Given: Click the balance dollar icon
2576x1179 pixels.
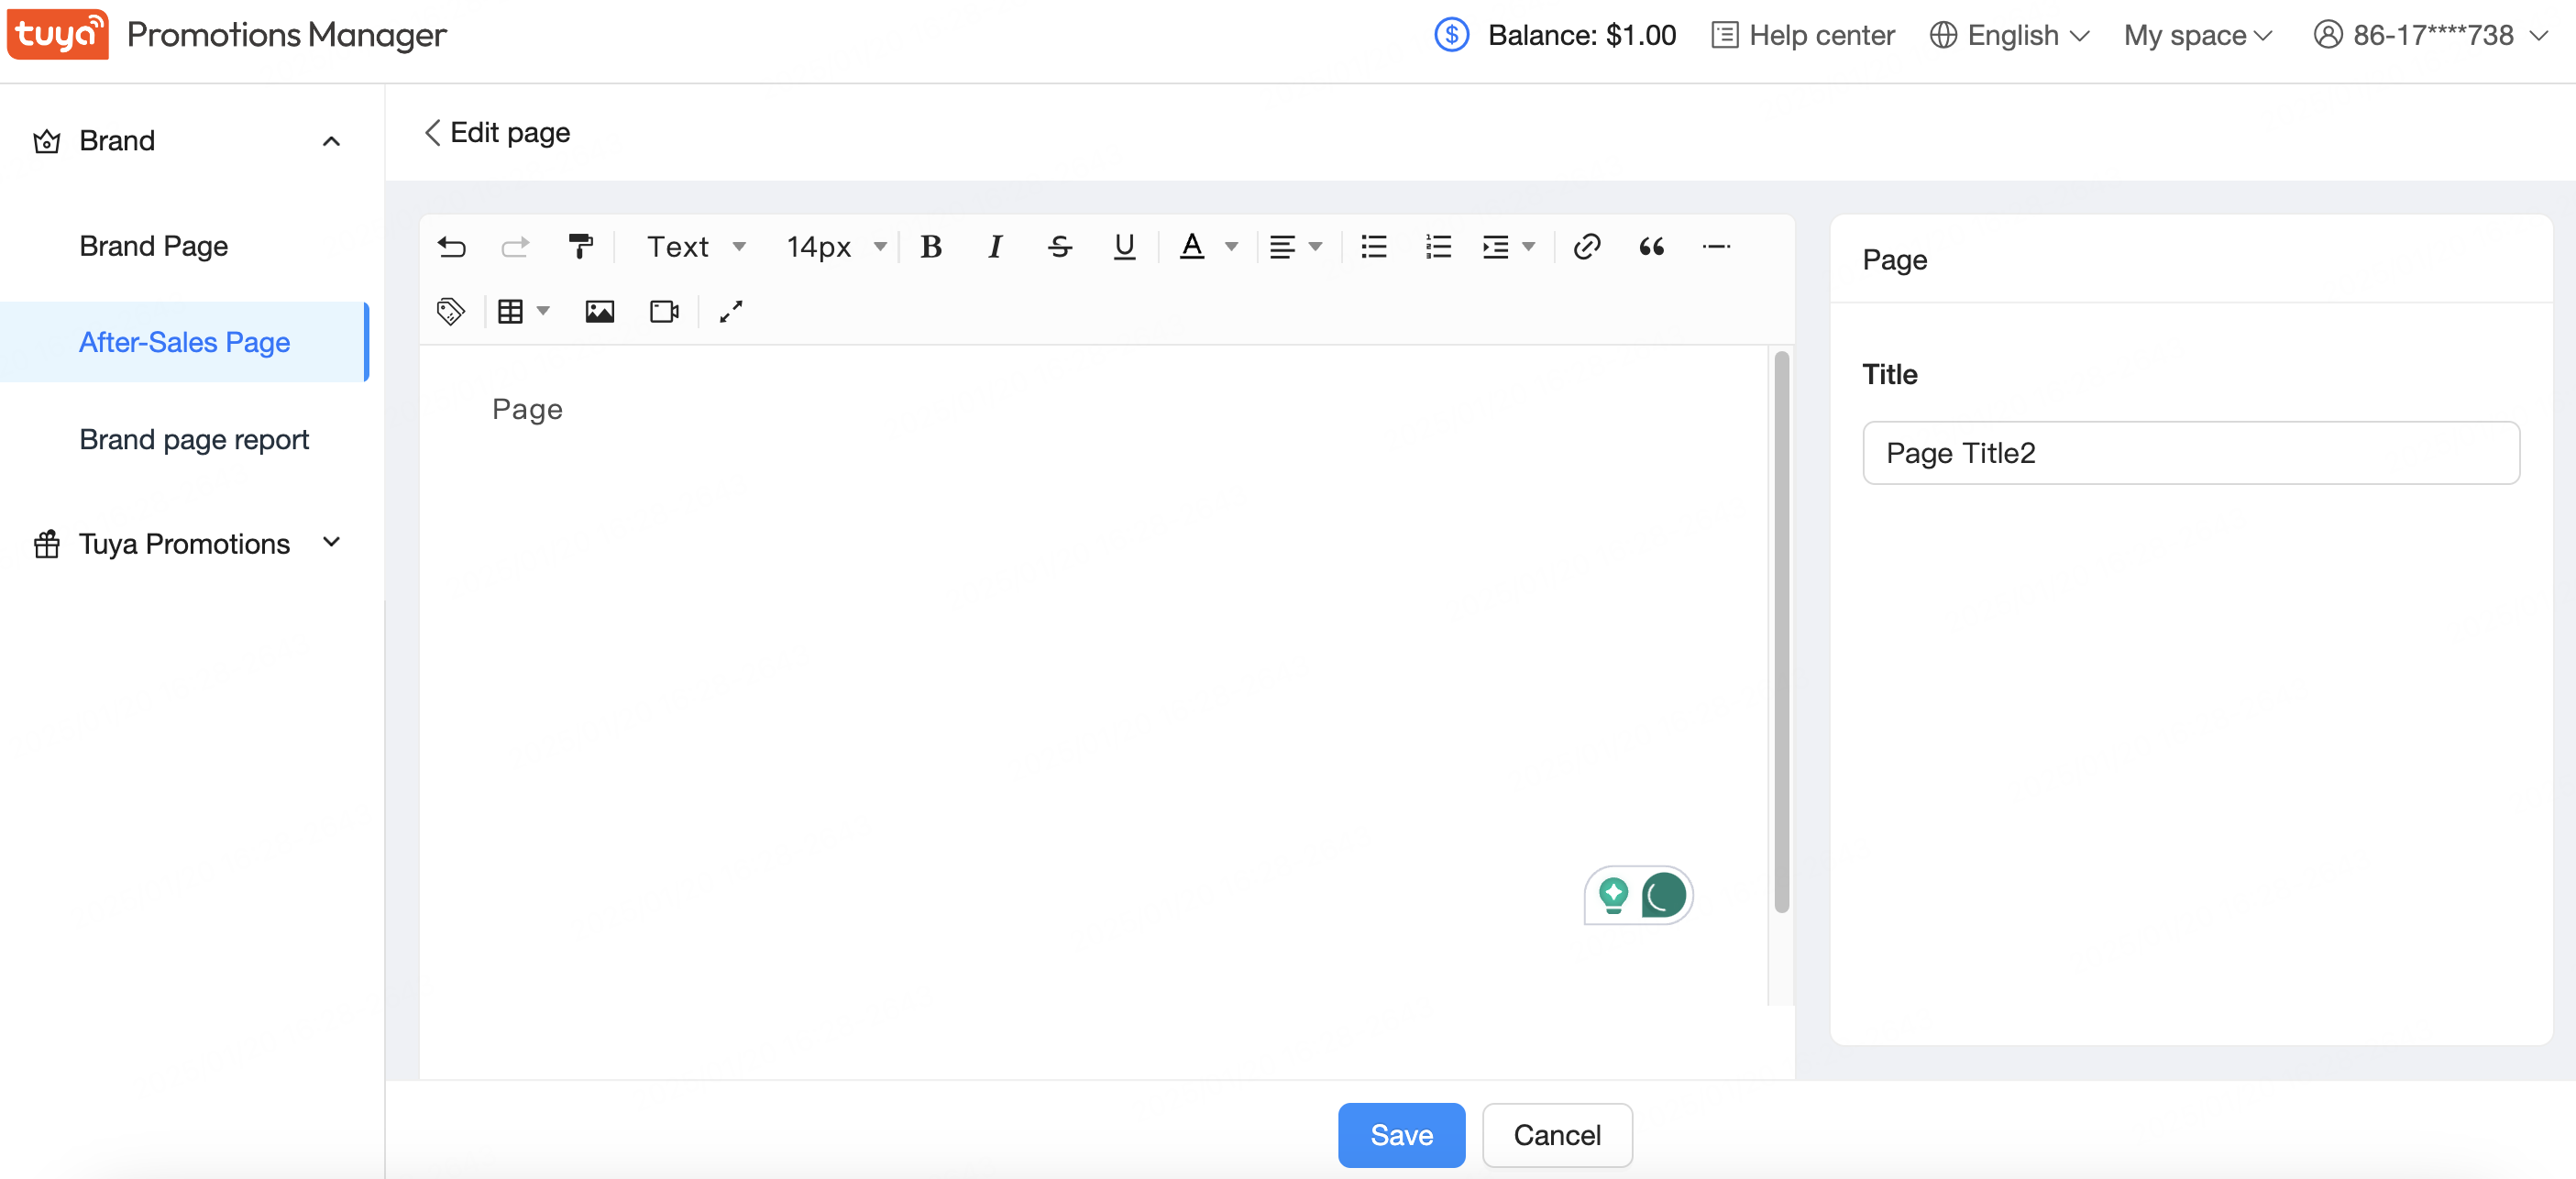Looking at the screenshot, I should pyautogui.click(x=1451, y=35).
